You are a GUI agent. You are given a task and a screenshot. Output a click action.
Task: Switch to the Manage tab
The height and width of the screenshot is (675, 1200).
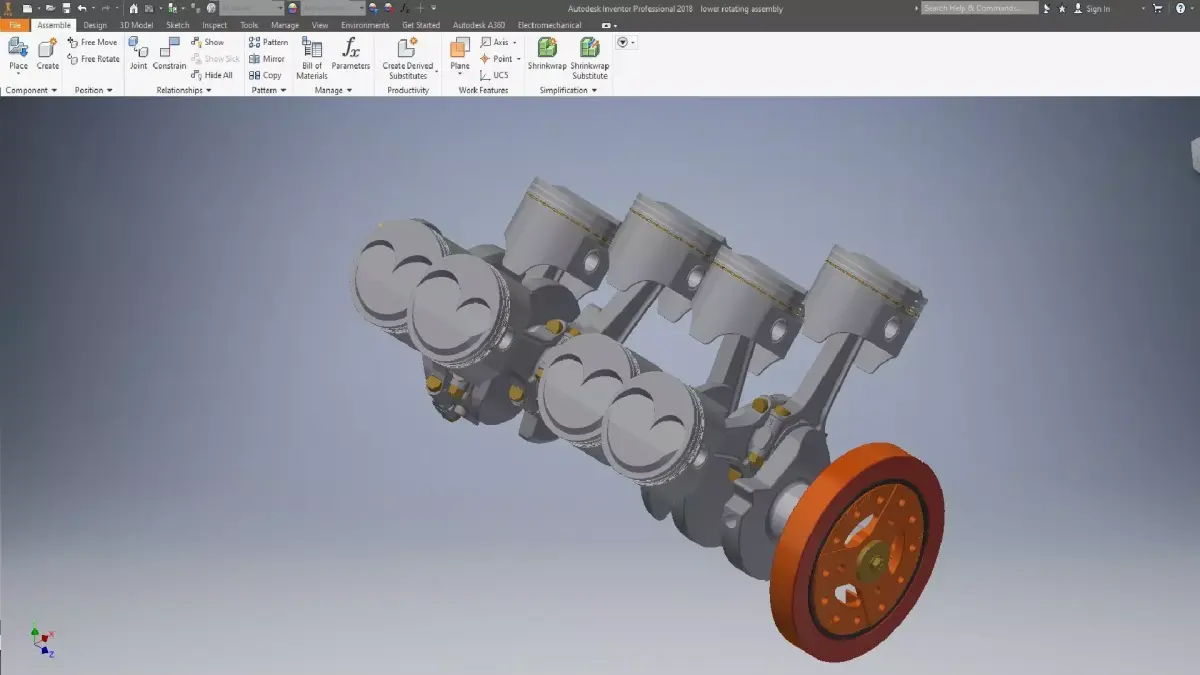[x=285, y=25]
